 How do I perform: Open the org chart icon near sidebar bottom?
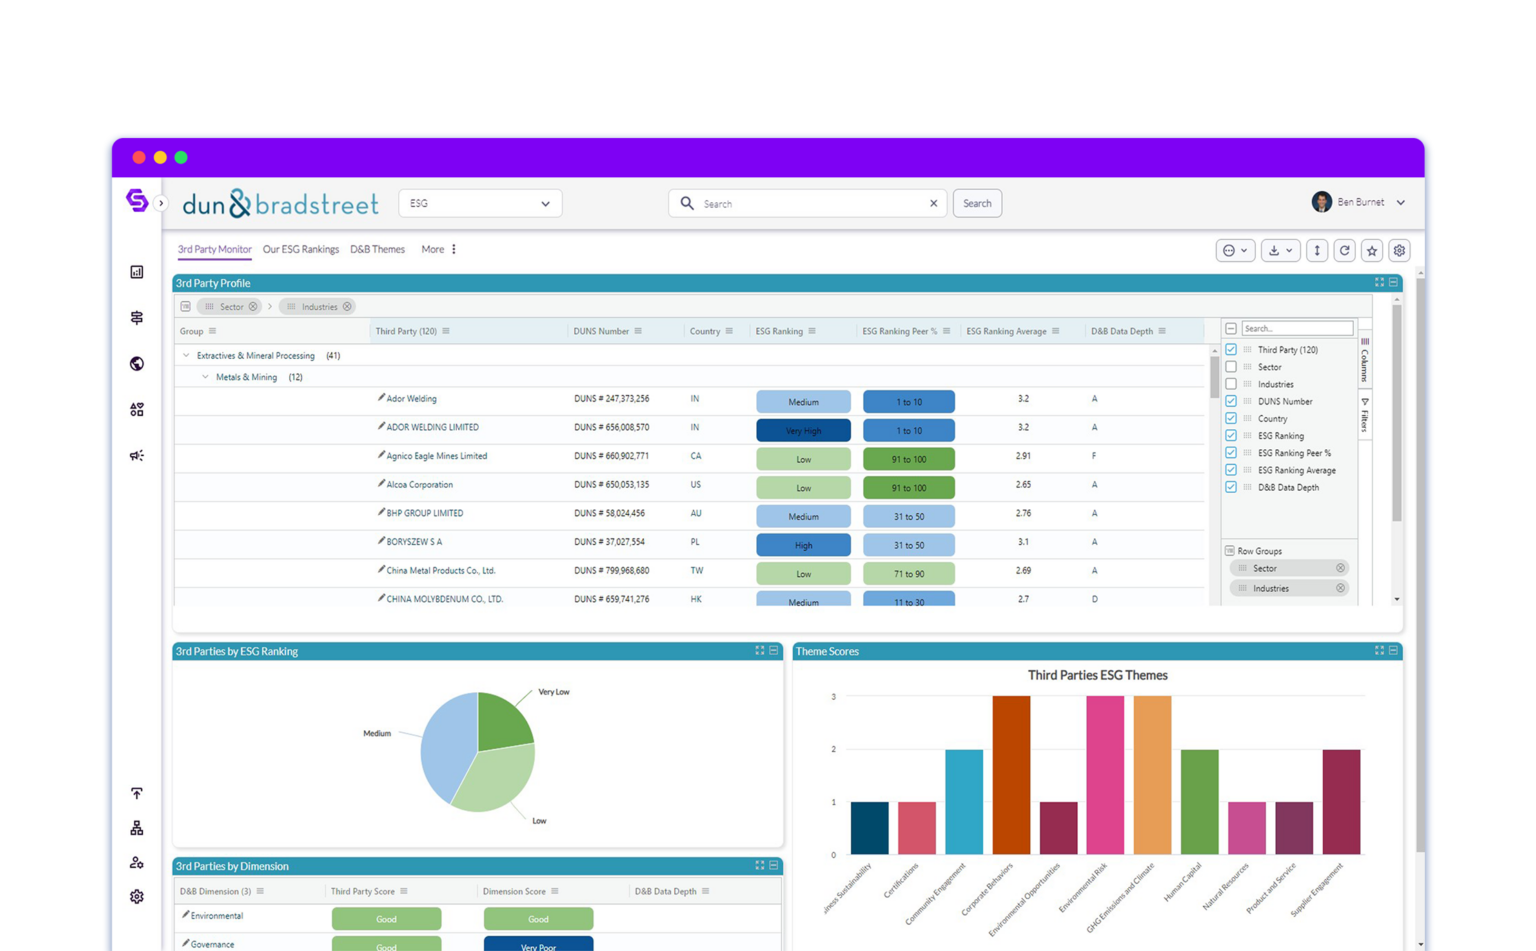137,827
